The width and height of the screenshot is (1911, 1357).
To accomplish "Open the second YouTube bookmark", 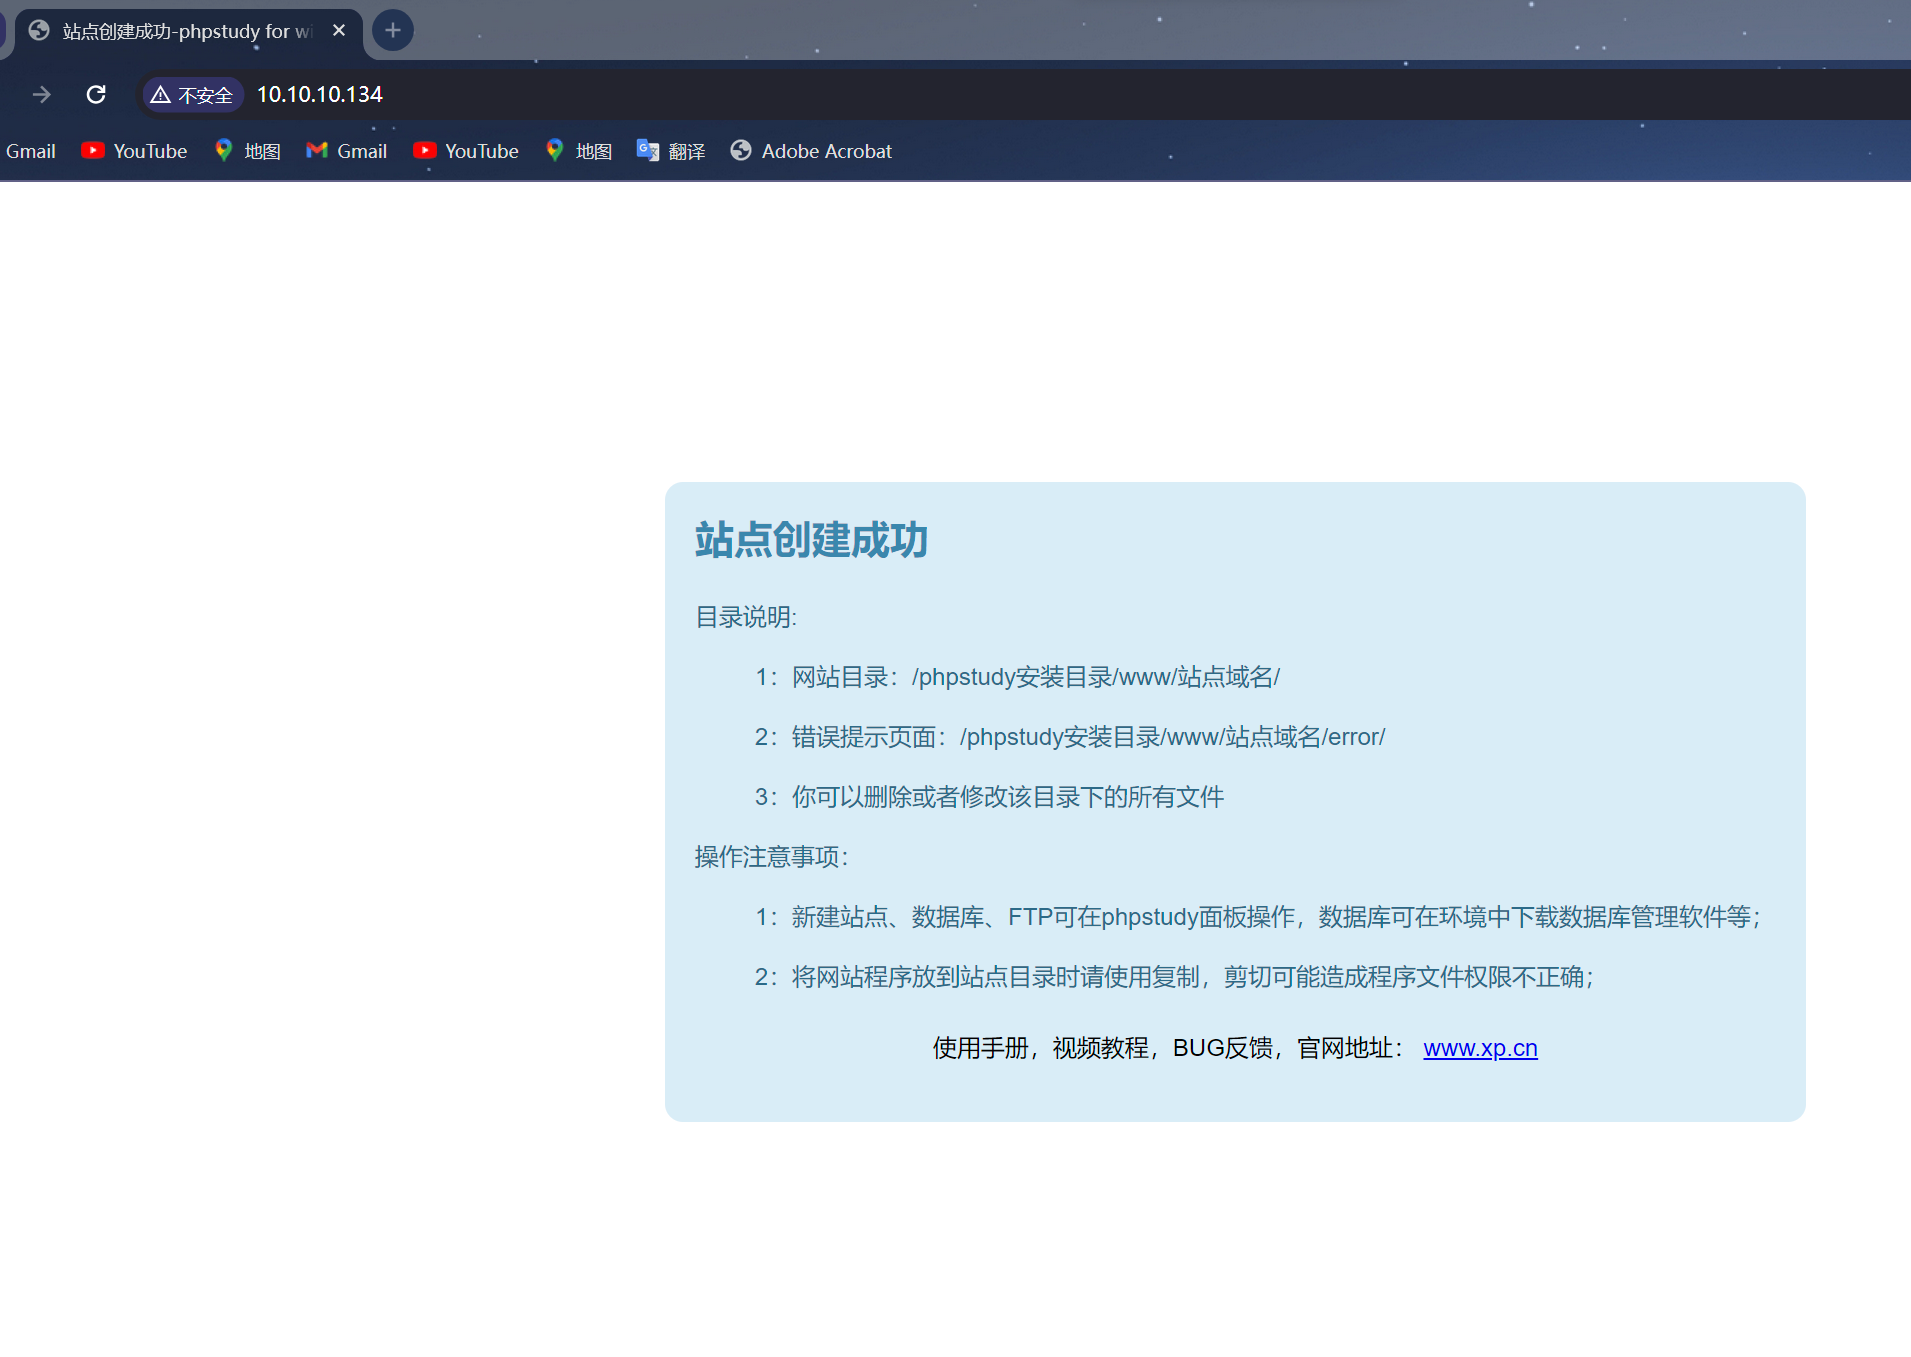I will [x=466, y=151].
